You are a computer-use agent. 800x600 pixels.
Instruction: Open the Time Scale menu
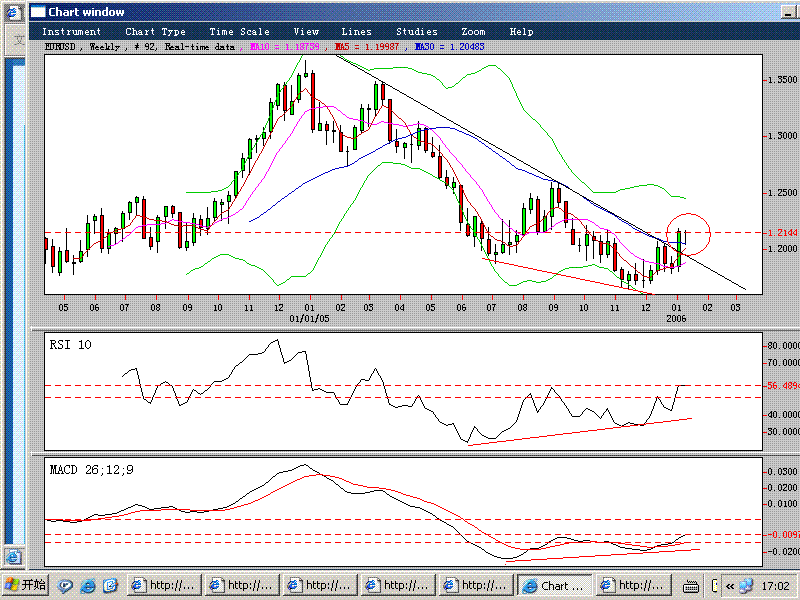(235, 32)
